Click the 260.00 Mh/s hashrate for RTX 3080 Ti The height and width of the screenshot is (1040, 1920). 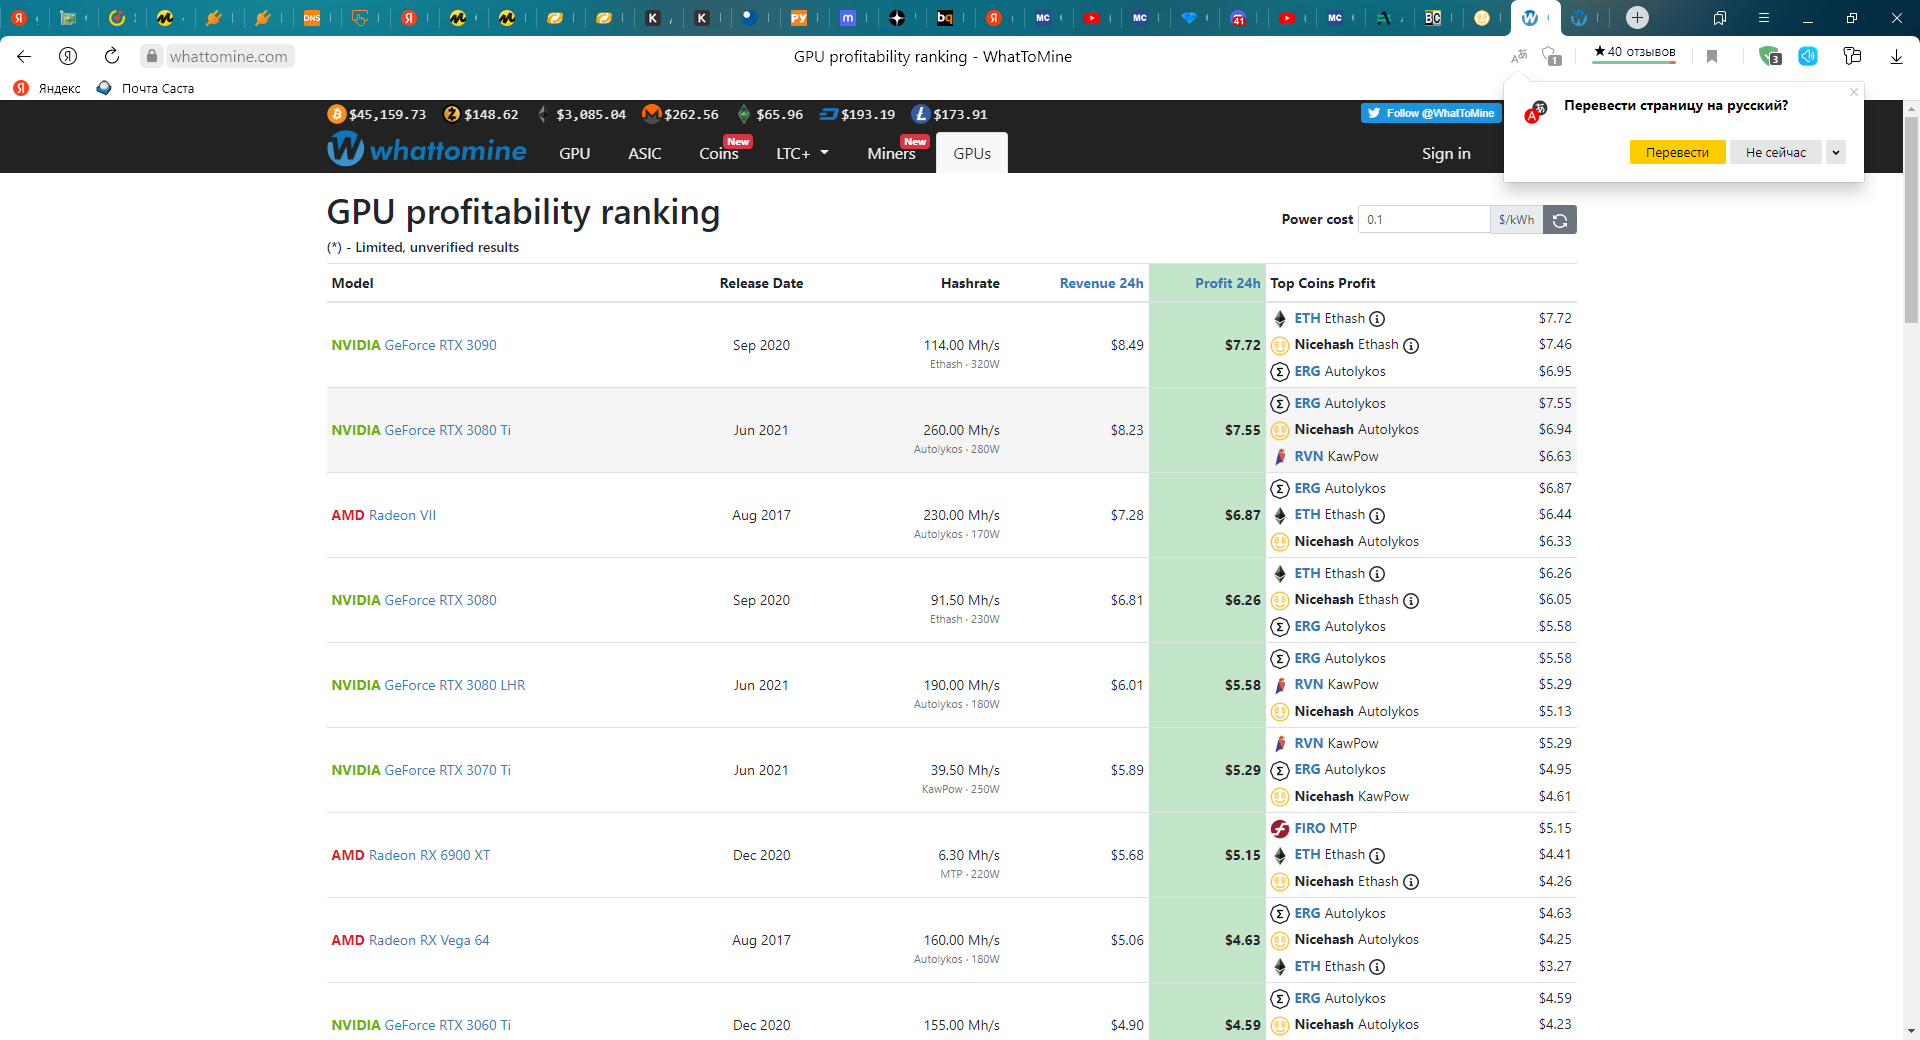(x=961, y=430)
